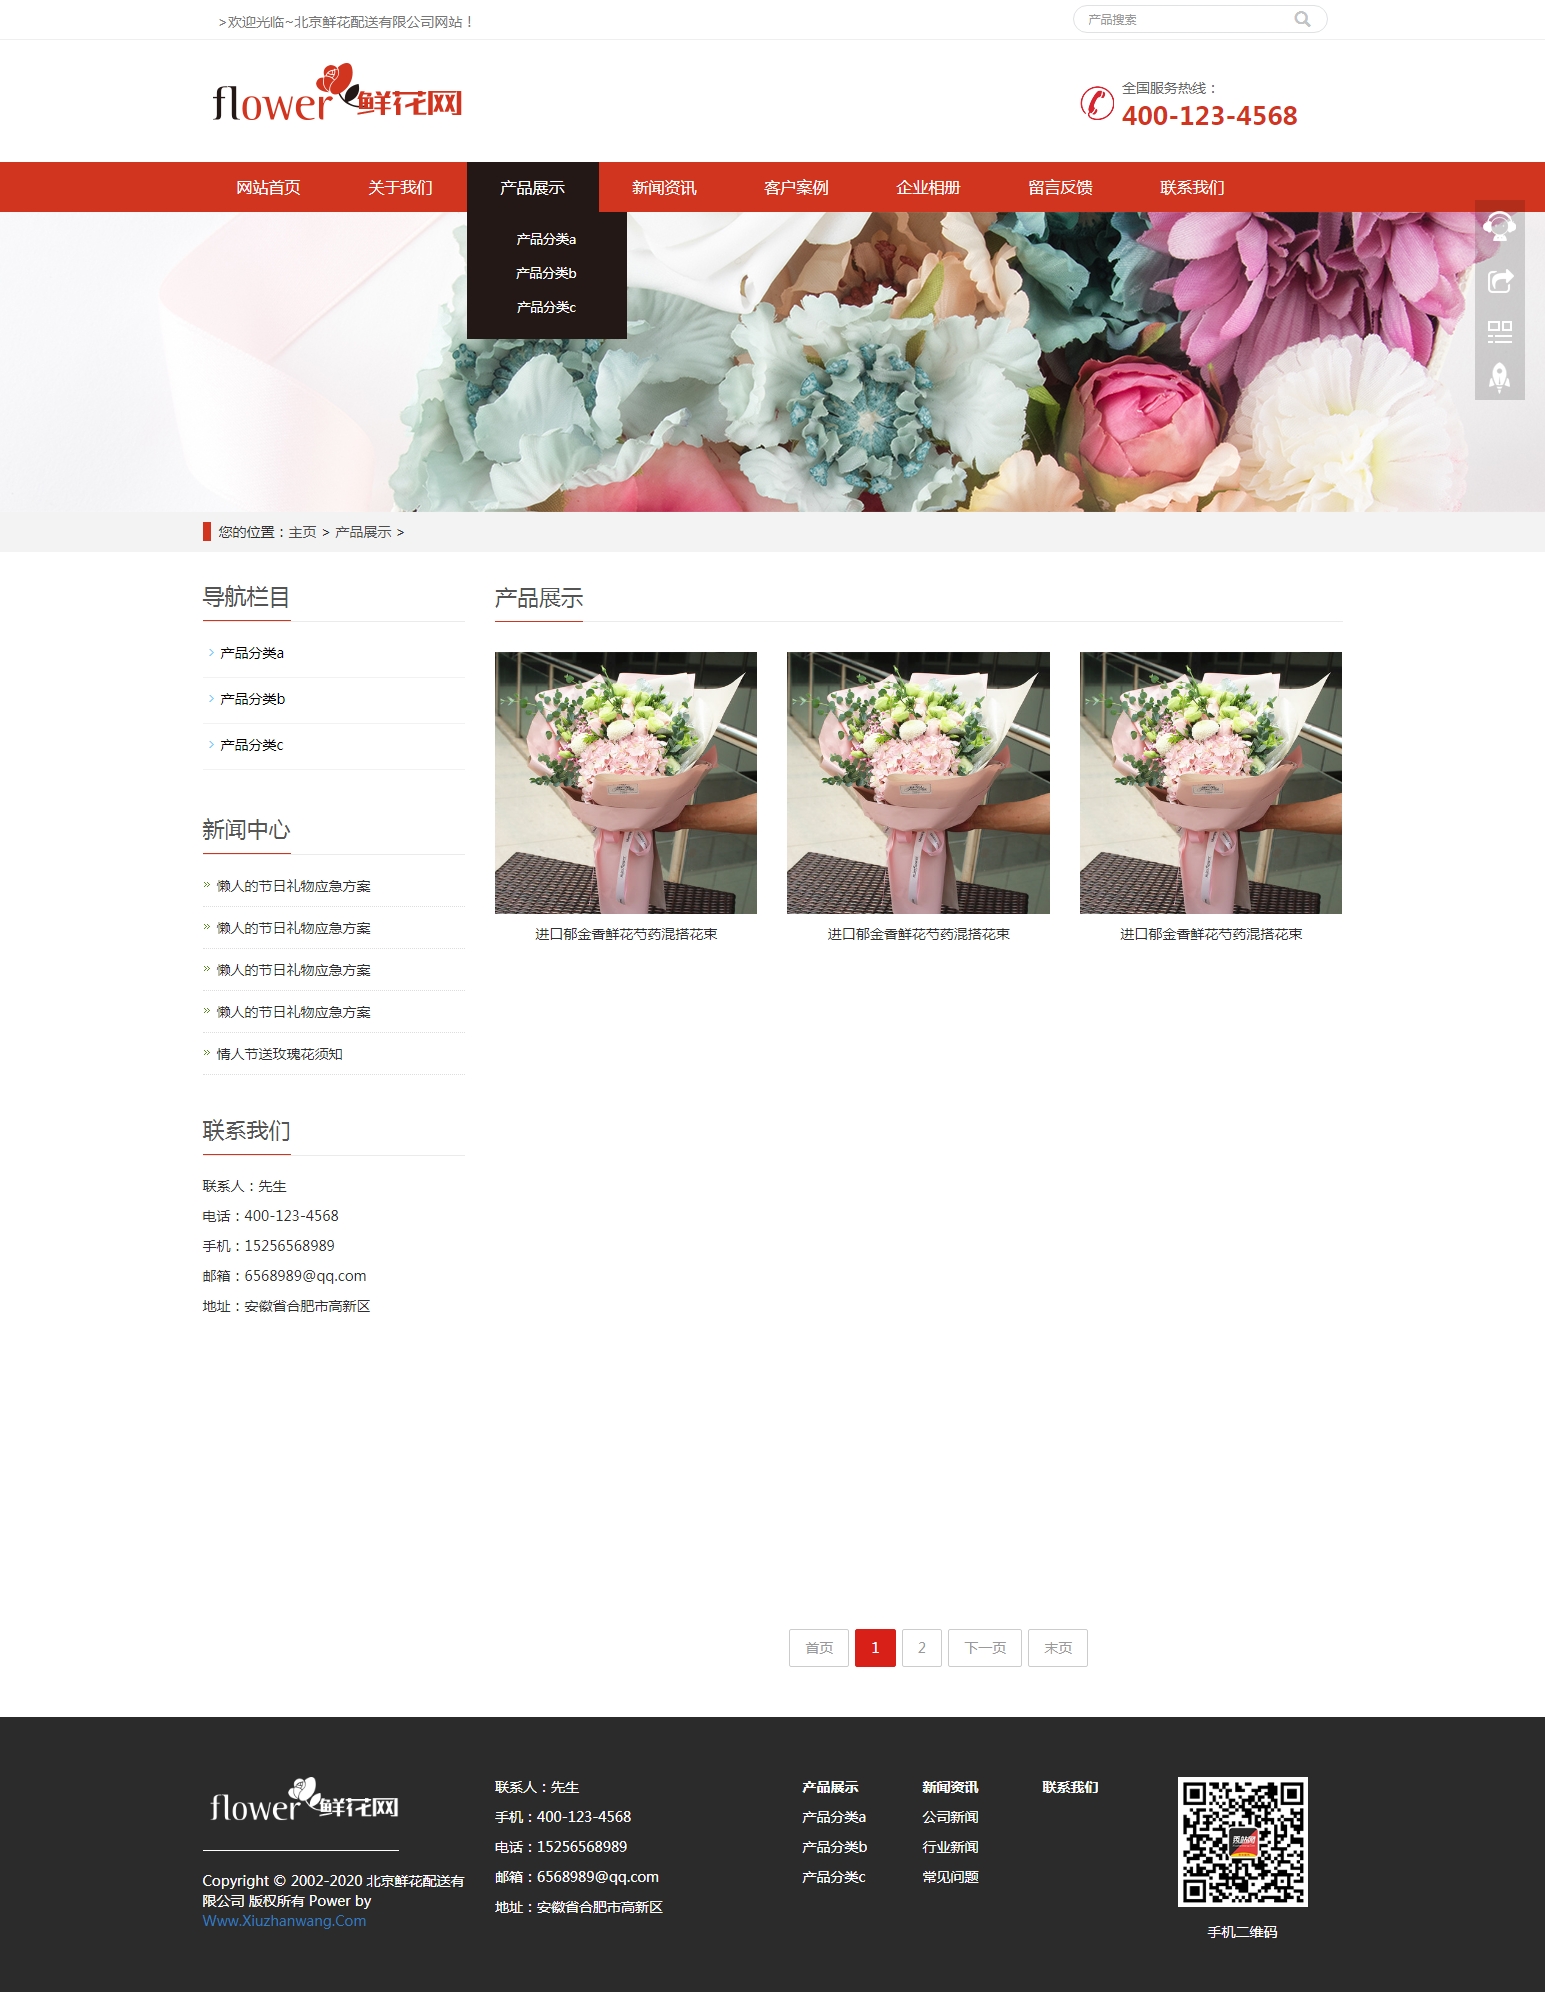Select 产品分类b in the dropdown menu
Viewport: 1545px width, 1992px height.
click(x=546, y=273)
